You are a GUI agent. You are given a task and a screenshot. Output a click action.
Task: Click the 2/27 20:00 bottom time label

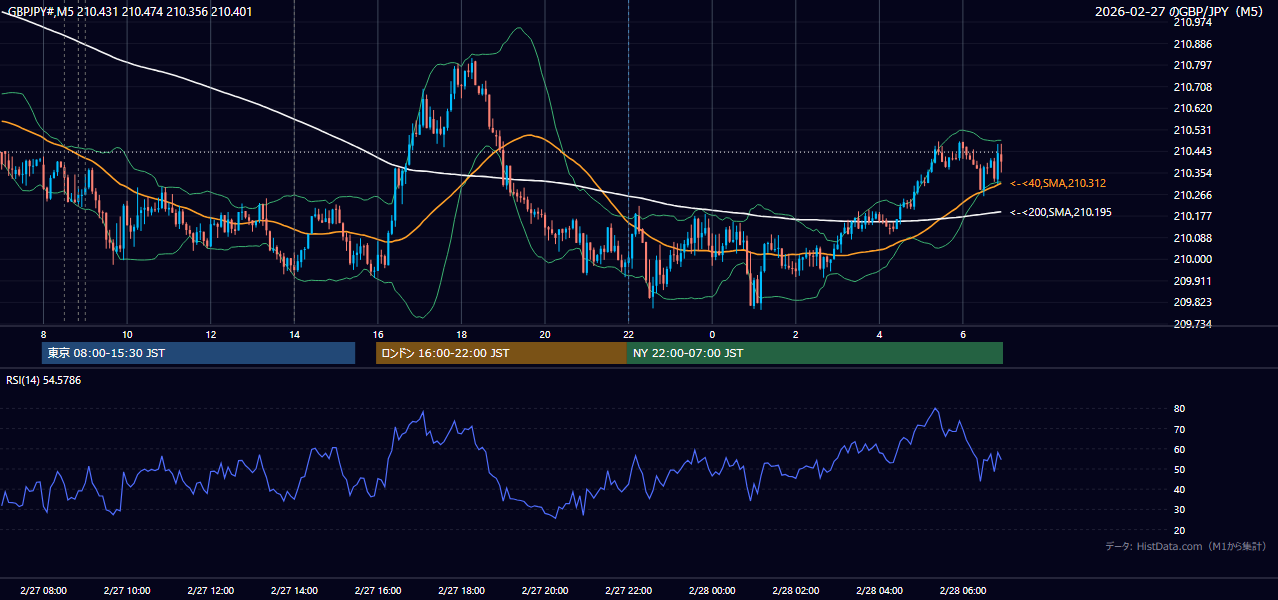pyautogui.click(x=545, y=590)
